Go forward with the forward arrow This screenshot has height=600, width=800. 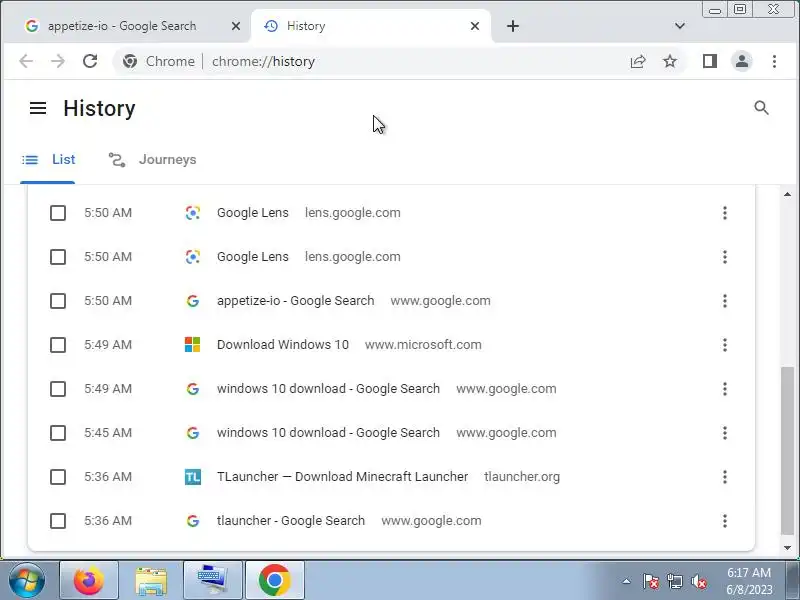pyautogui.click(x=58, y=61)
